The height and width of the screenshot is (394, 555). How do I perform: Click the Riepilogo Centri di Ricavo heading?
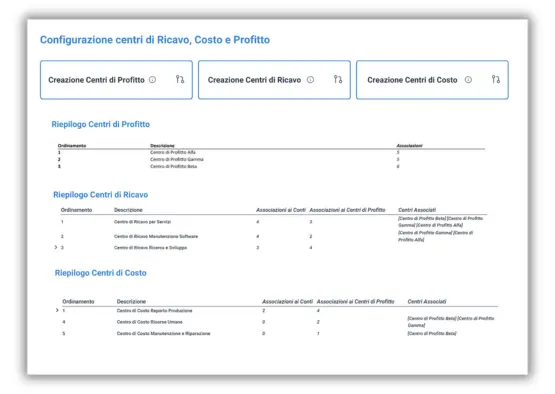101,195
